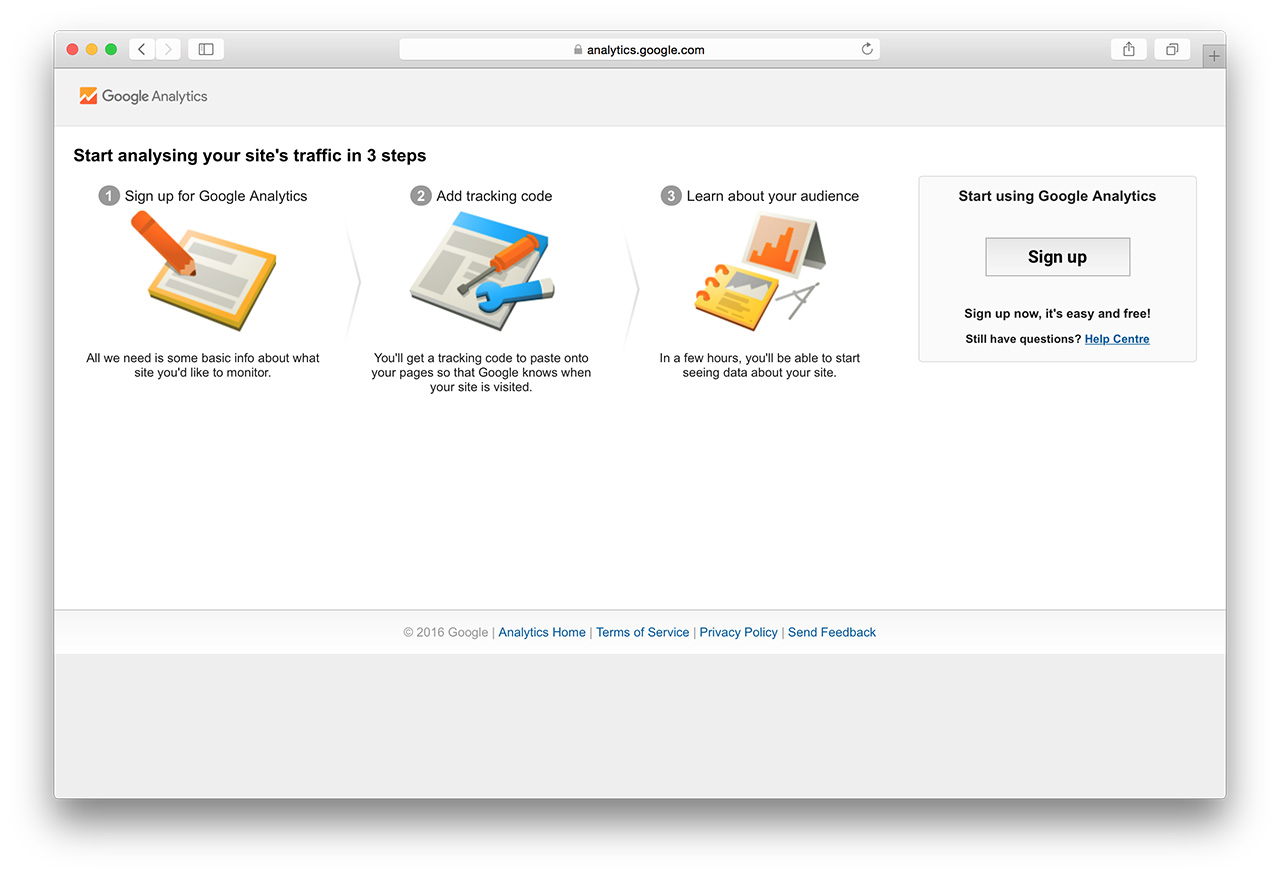The width and height of the screenshot is (1280, 876).
Task: Click the pencil and notepad sign-up illustration
Action: click(x=207, y=272)
